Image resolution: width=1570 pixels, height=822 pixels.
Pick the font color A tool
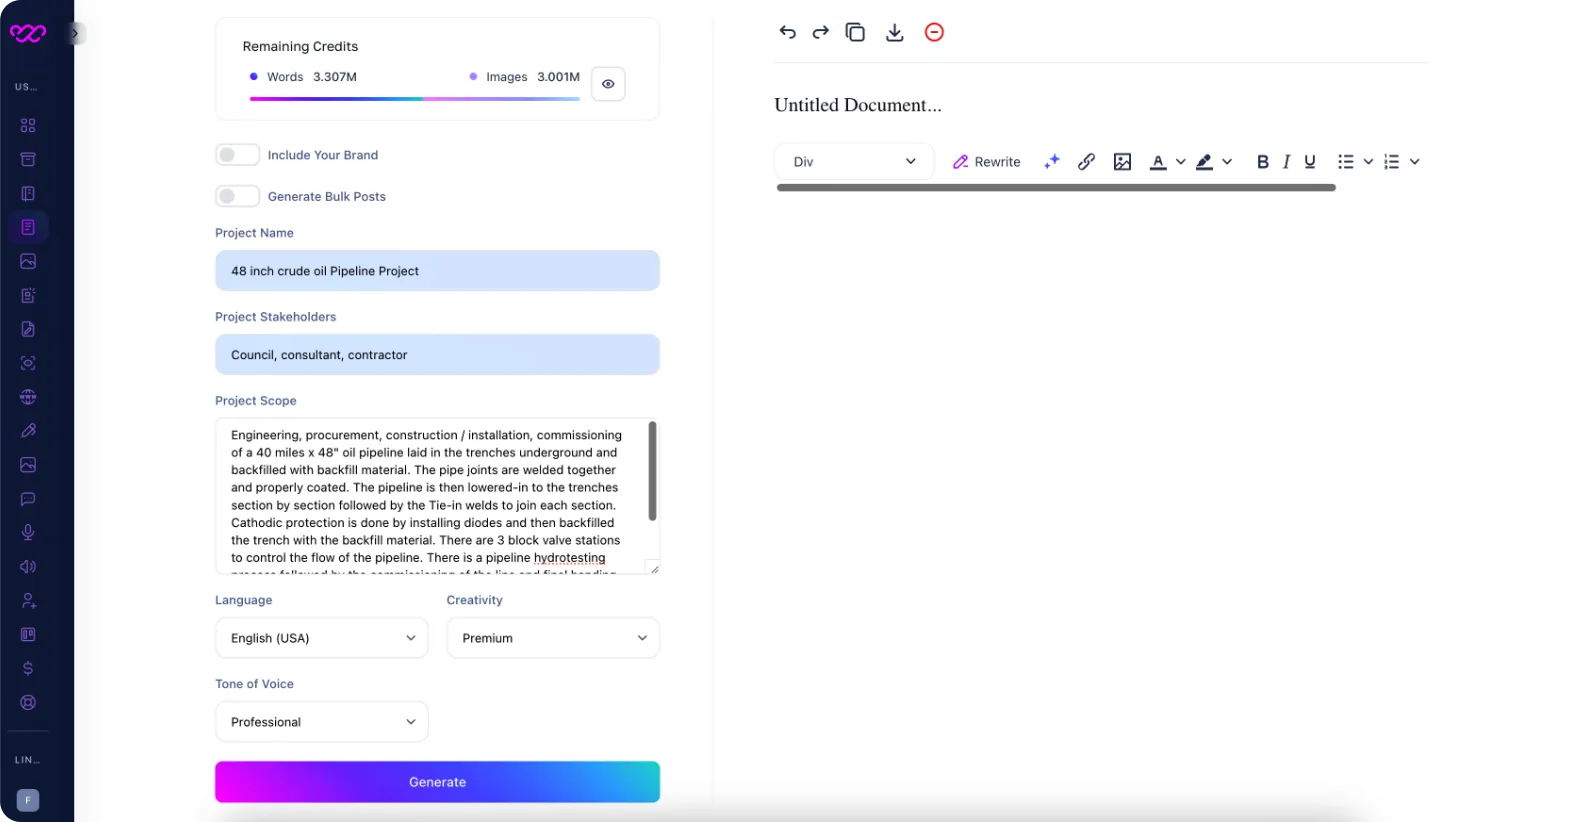pyautogui.click(x=1158, y=161)
